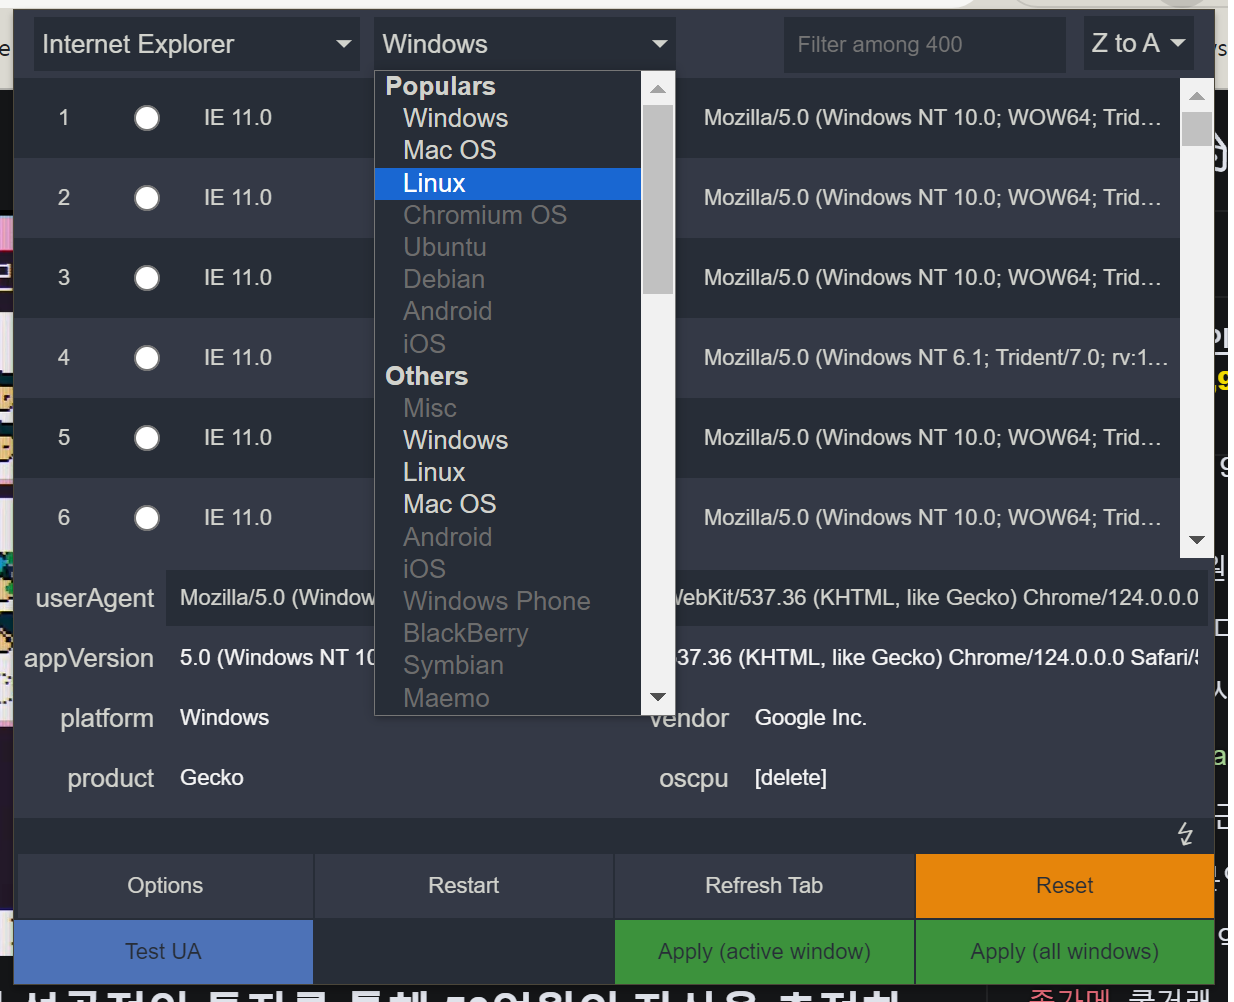Open the Z to A sort dropdown

pos(1138,43)
